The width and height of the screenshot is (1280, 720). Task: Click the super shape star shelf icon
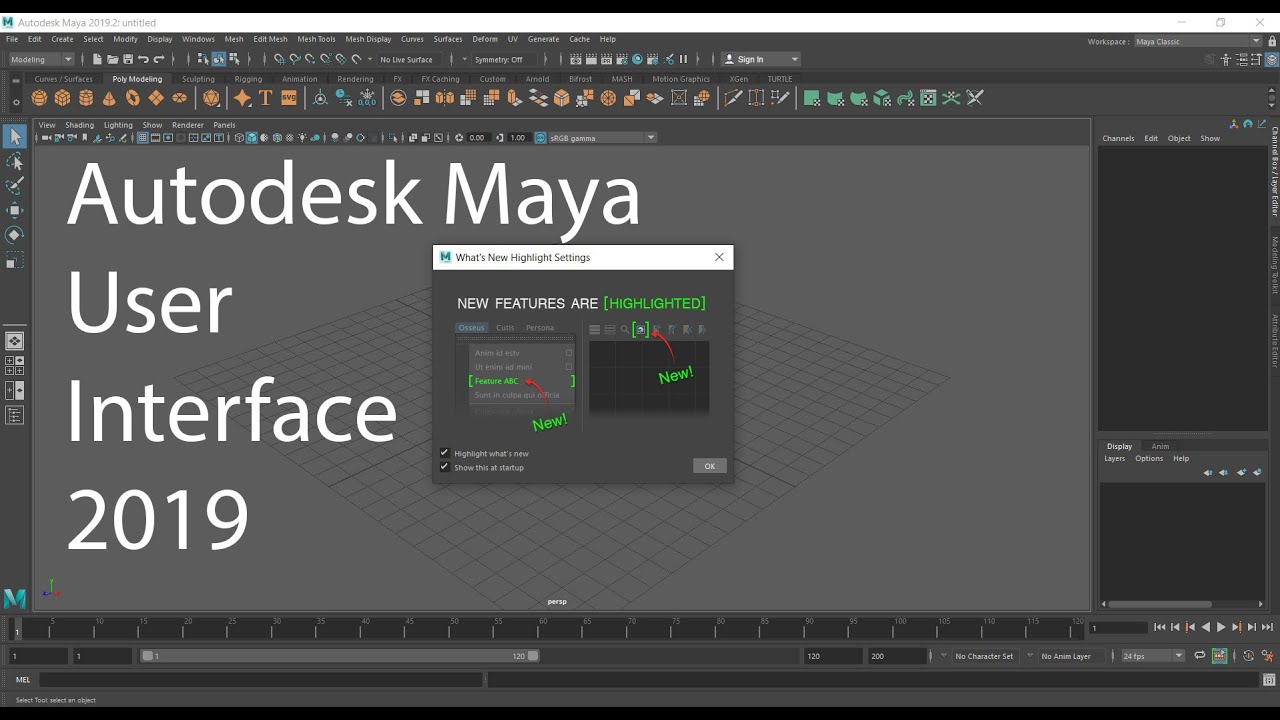click(242, 98)
